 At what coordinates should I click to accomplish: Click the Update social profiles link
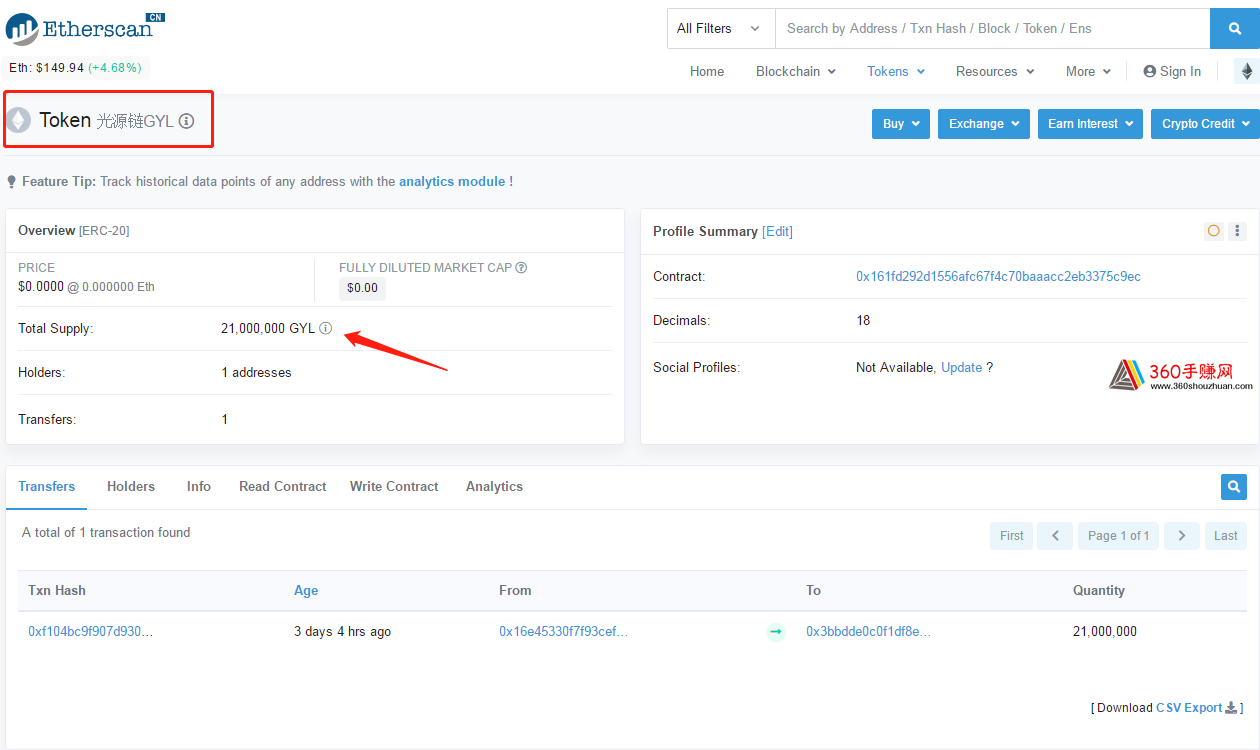(962, 368)
